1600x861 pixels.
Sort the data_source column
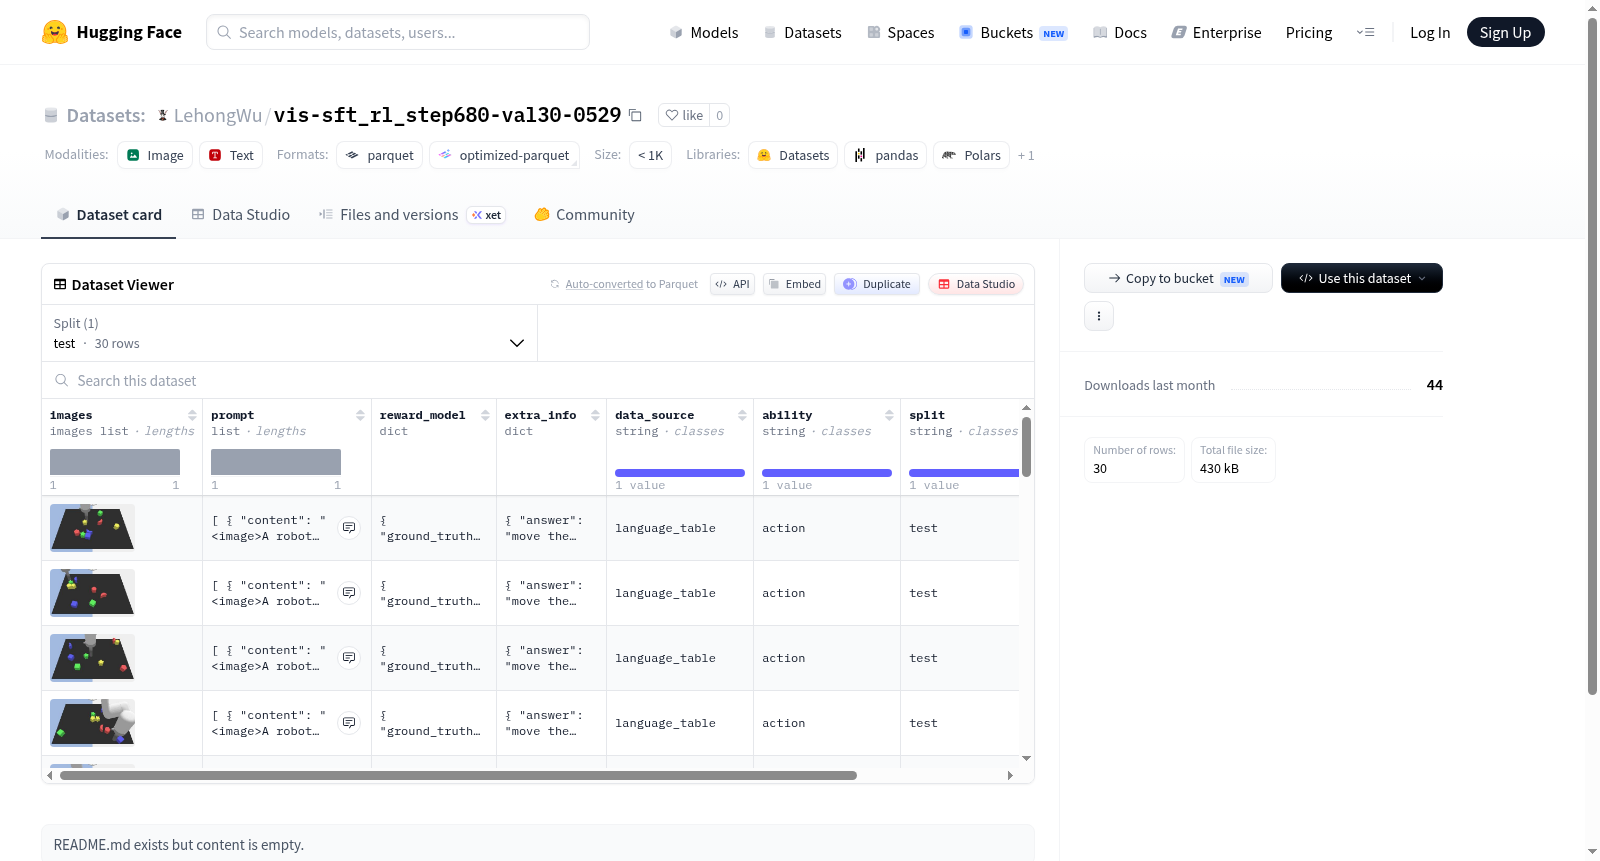click(742, 415)
